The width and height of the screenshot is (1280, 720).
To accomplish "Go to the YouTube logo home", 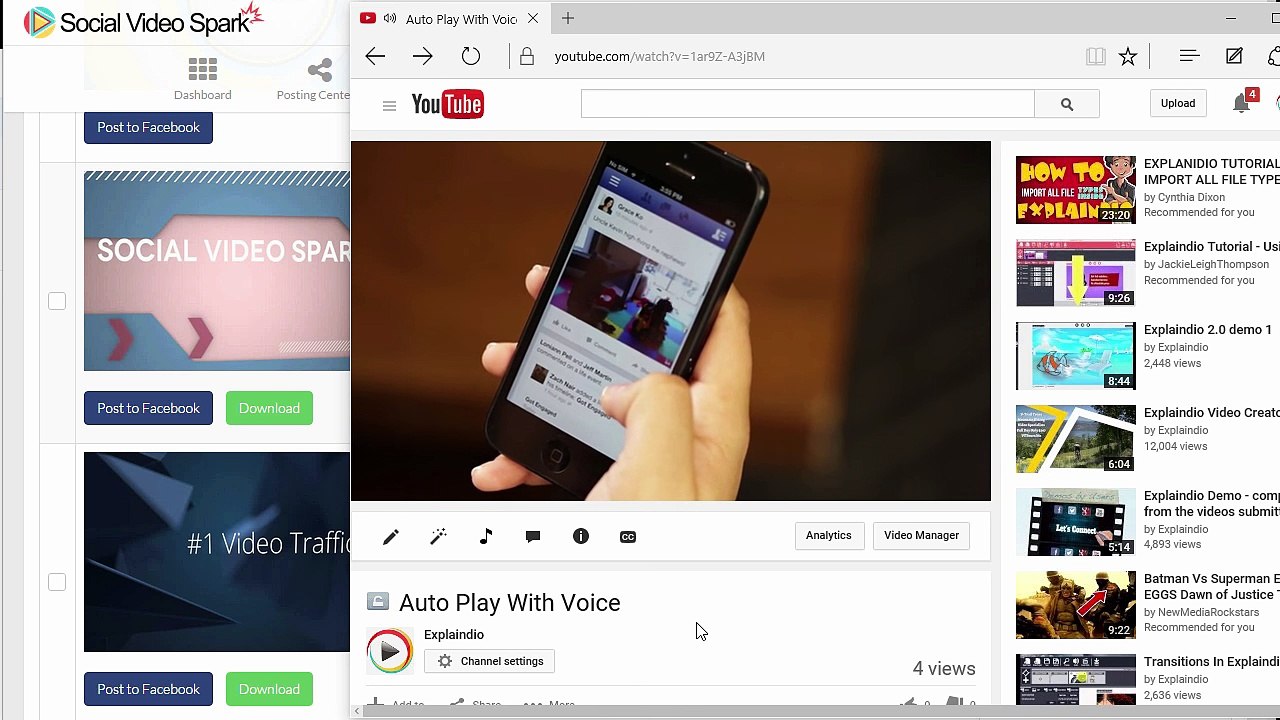I will (448, 104).
